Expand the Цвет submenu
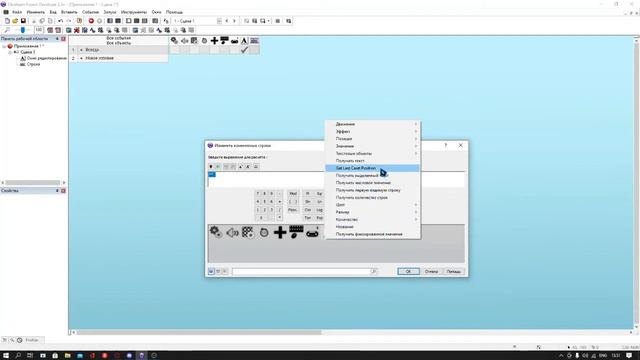Image resolution: width=640 pixels, height=360 pixels. [373, 205]
